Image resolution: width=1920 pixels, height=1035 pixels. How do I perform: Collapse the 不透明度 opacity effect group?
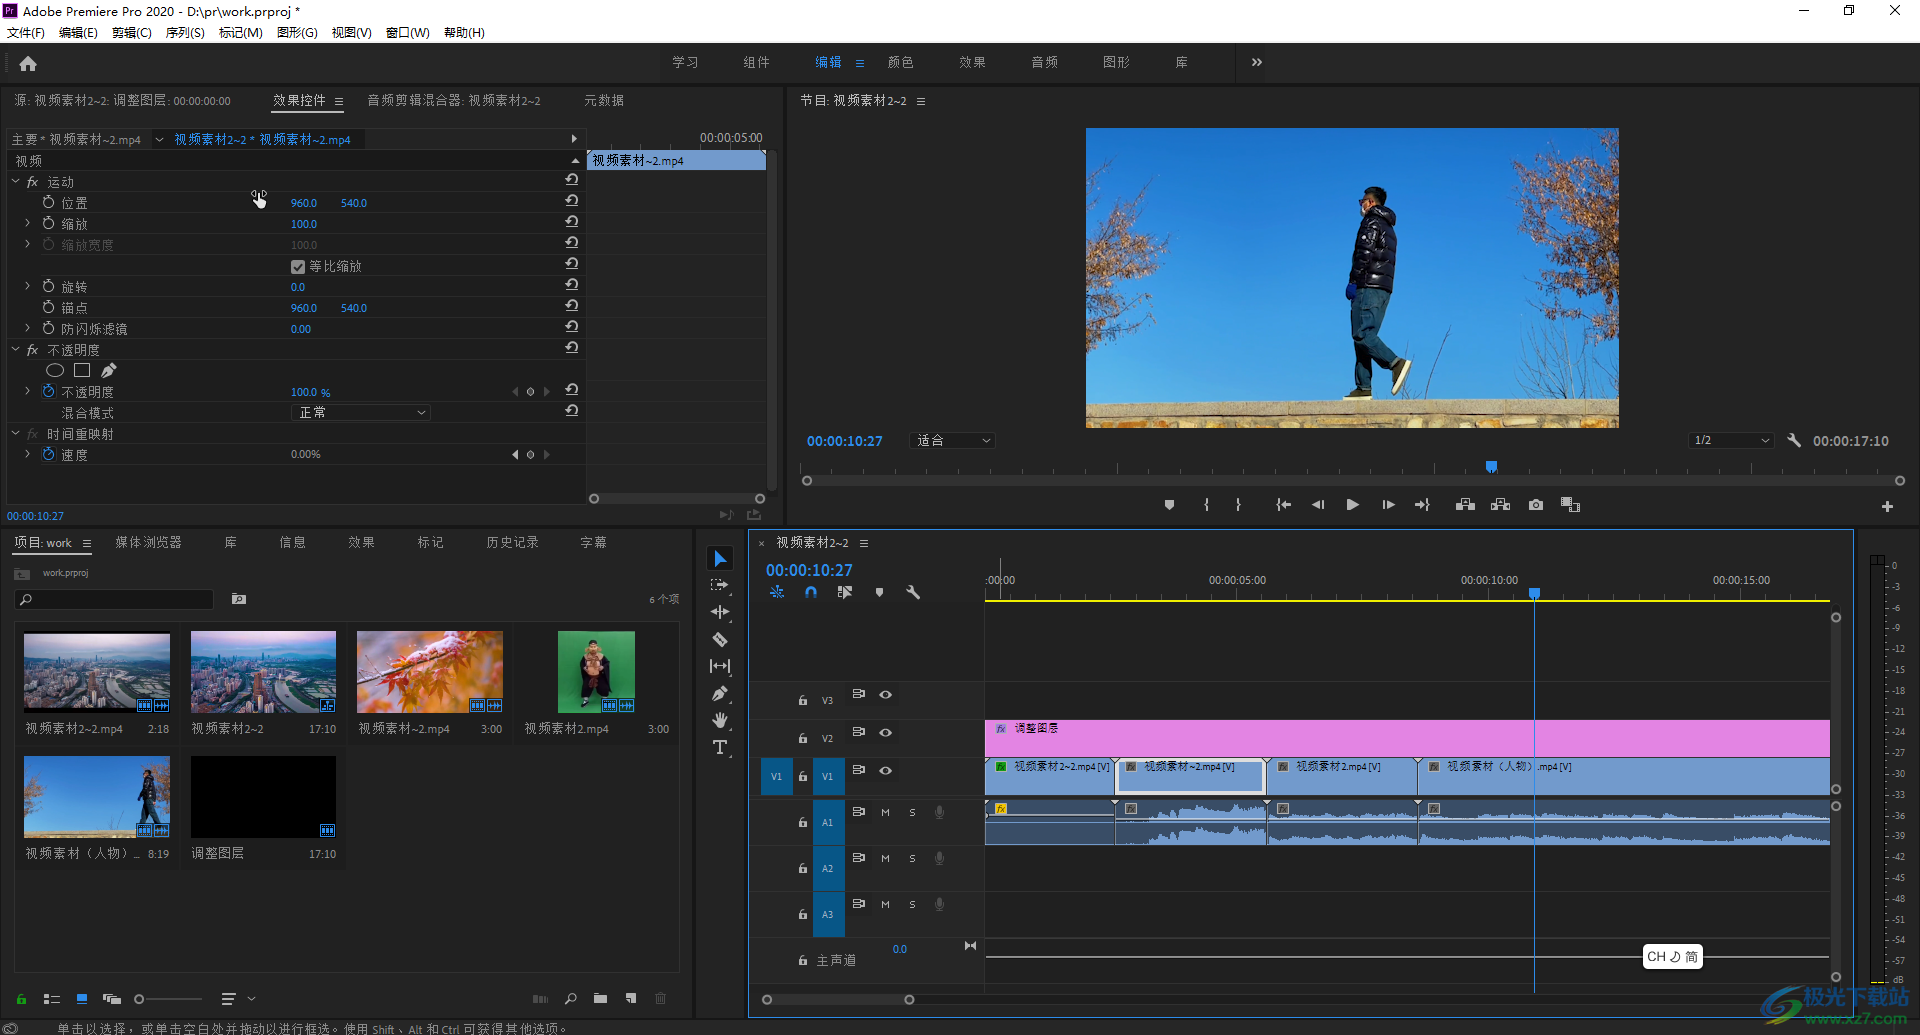[x=16, y=350]
